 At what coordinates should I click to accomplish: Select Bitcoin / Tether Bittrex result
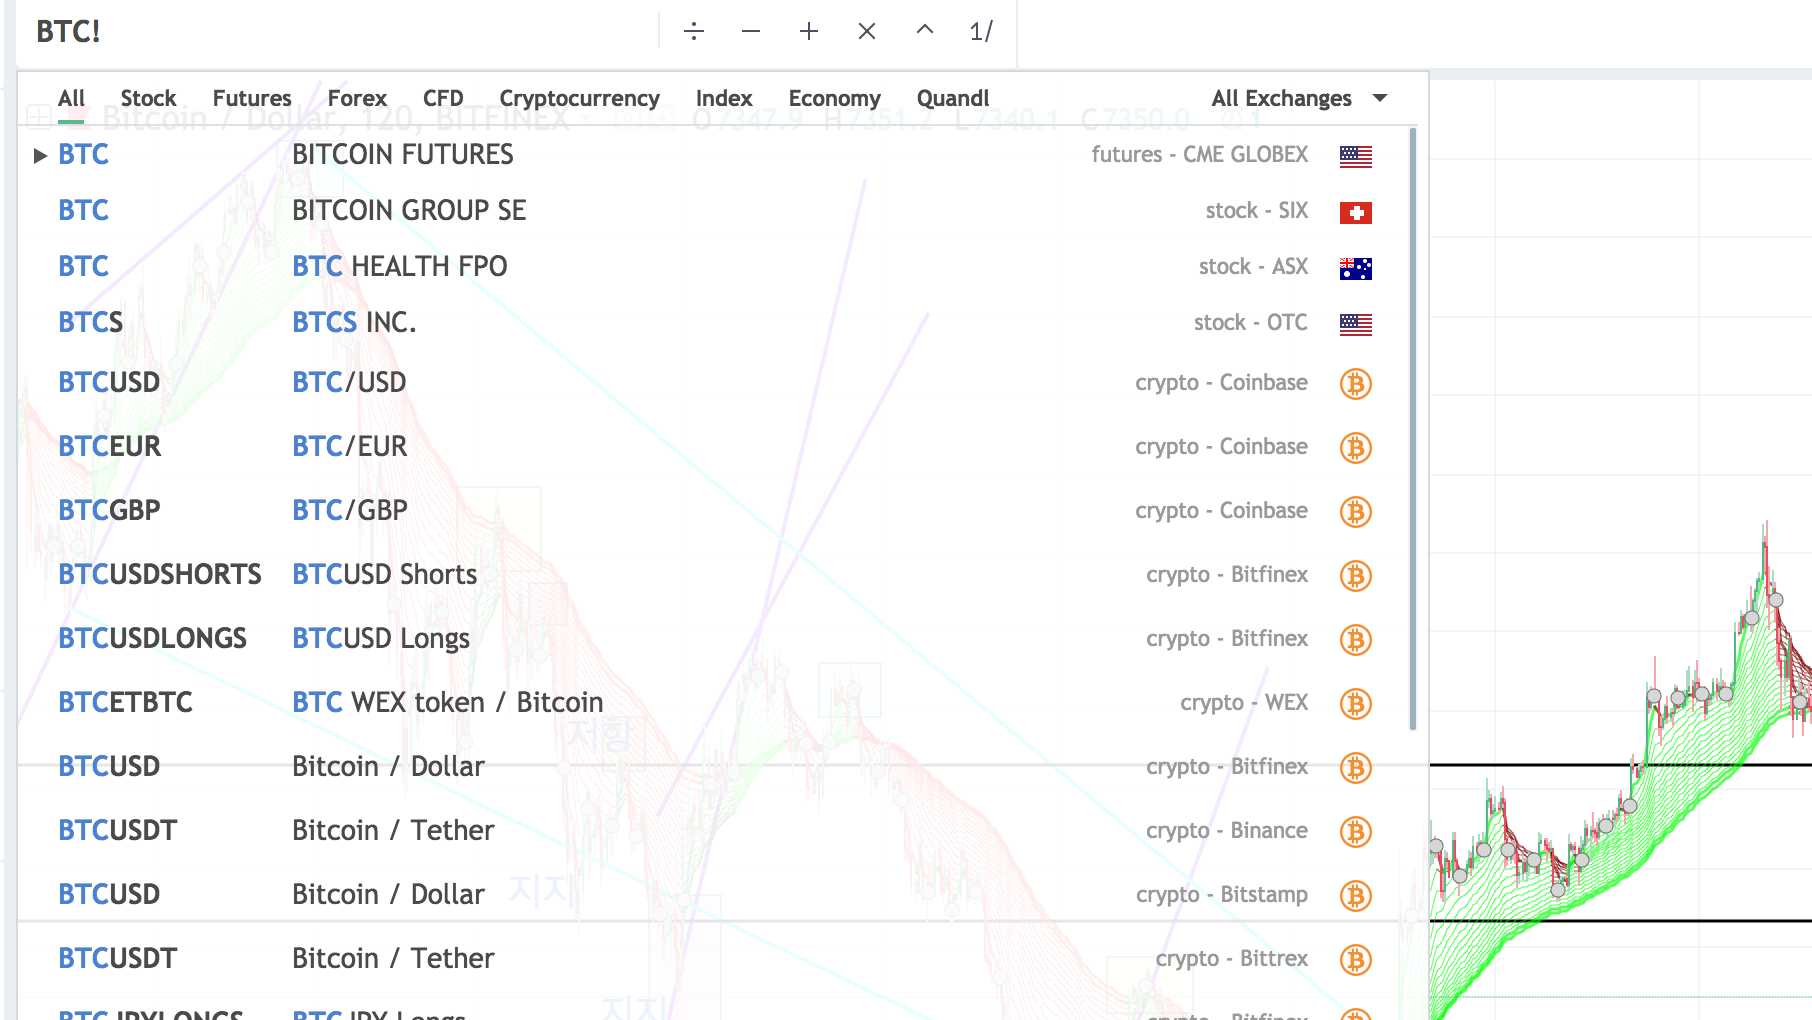coord(714,958)
